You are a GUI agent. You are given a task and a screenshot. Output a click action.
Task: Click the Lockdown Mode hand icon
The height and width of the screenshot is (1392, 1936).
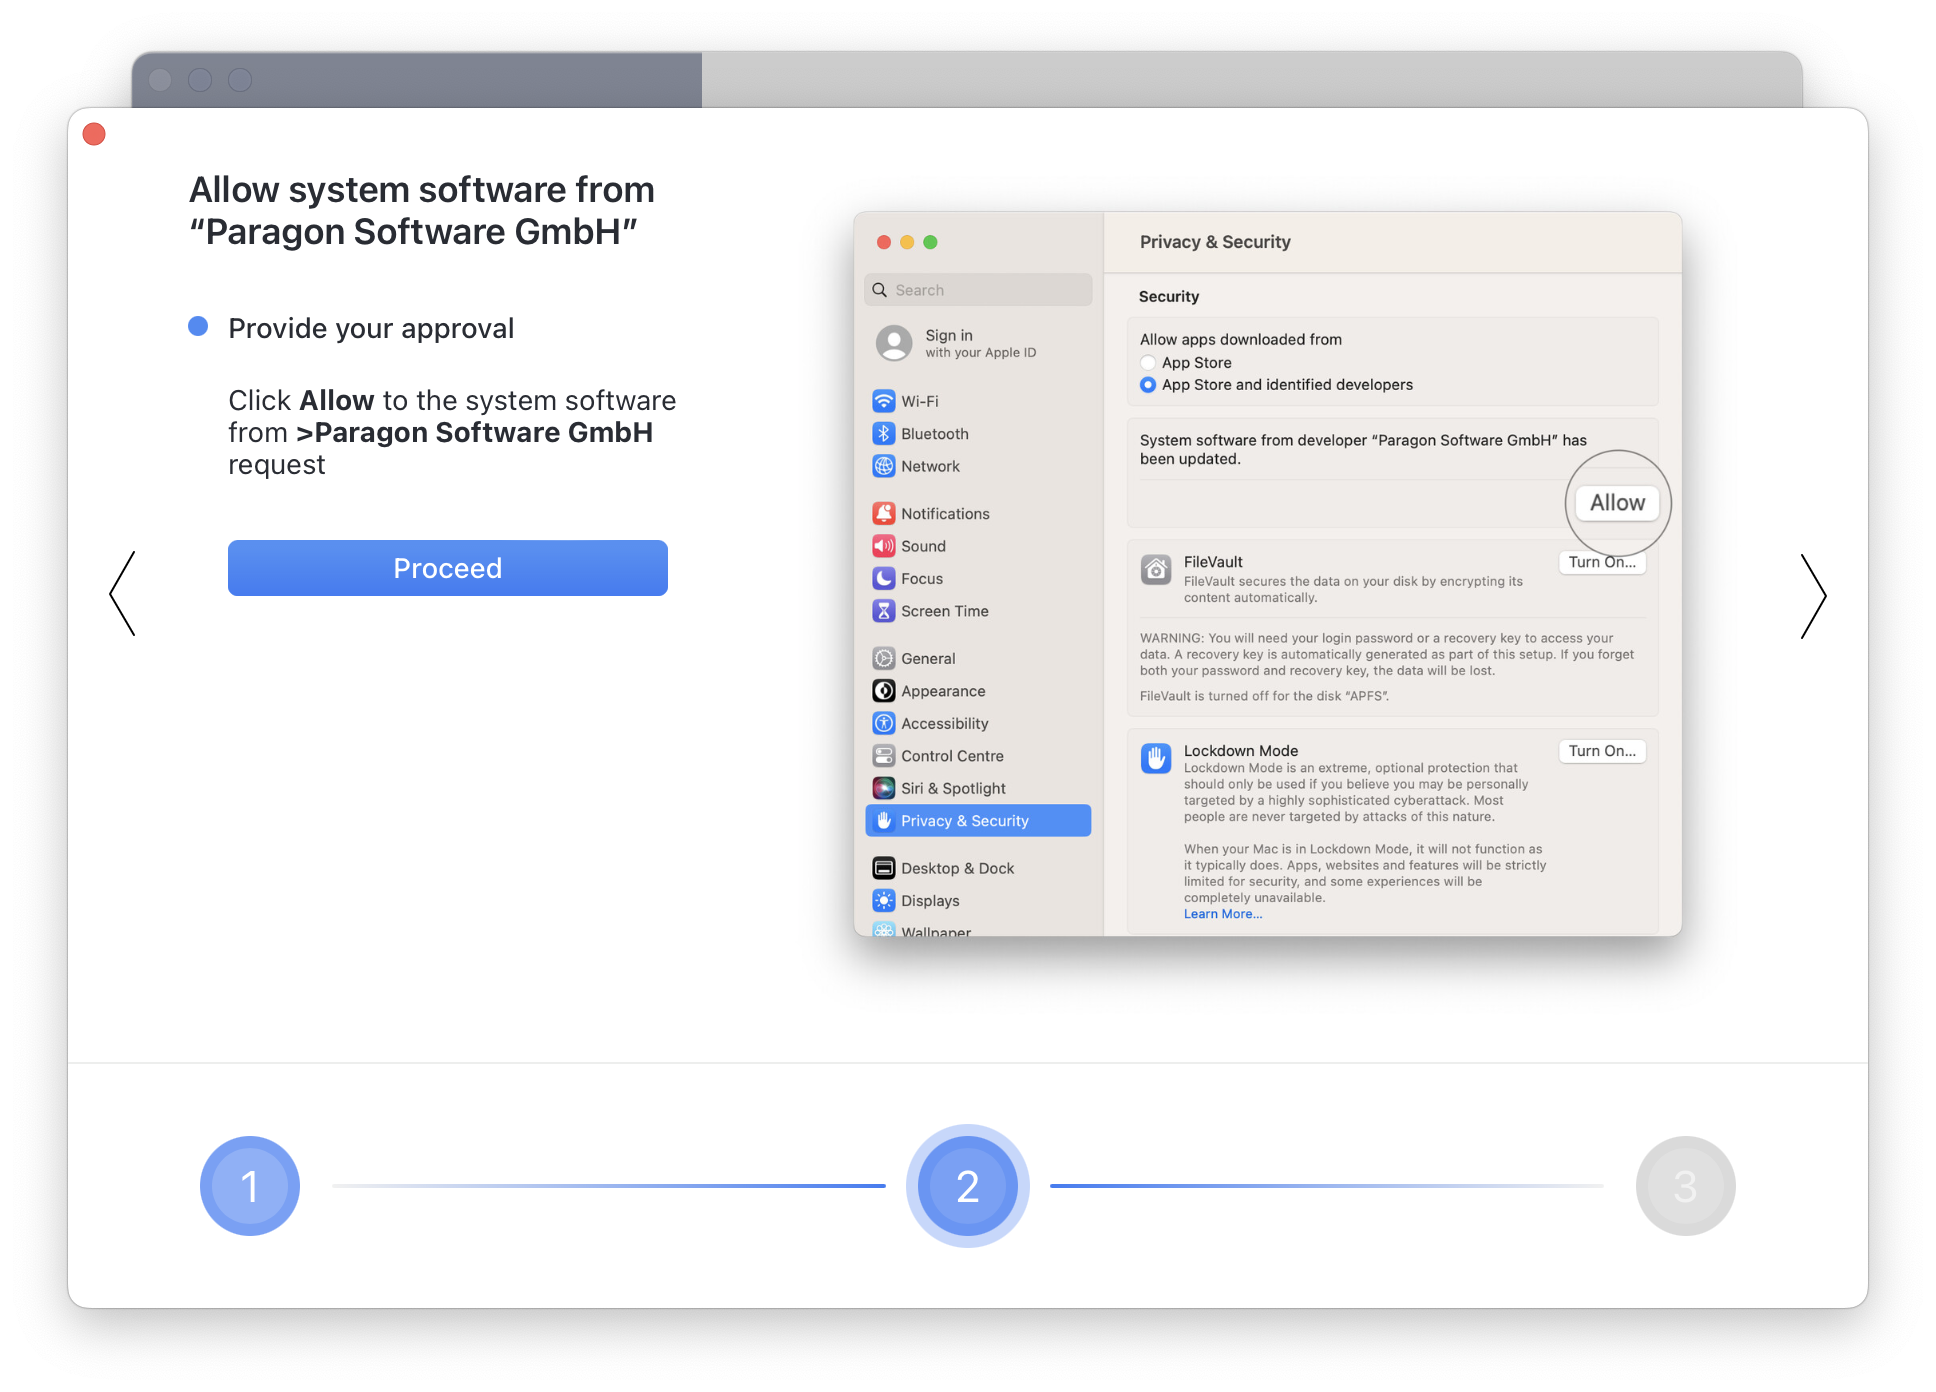(x=1156, y=759)
